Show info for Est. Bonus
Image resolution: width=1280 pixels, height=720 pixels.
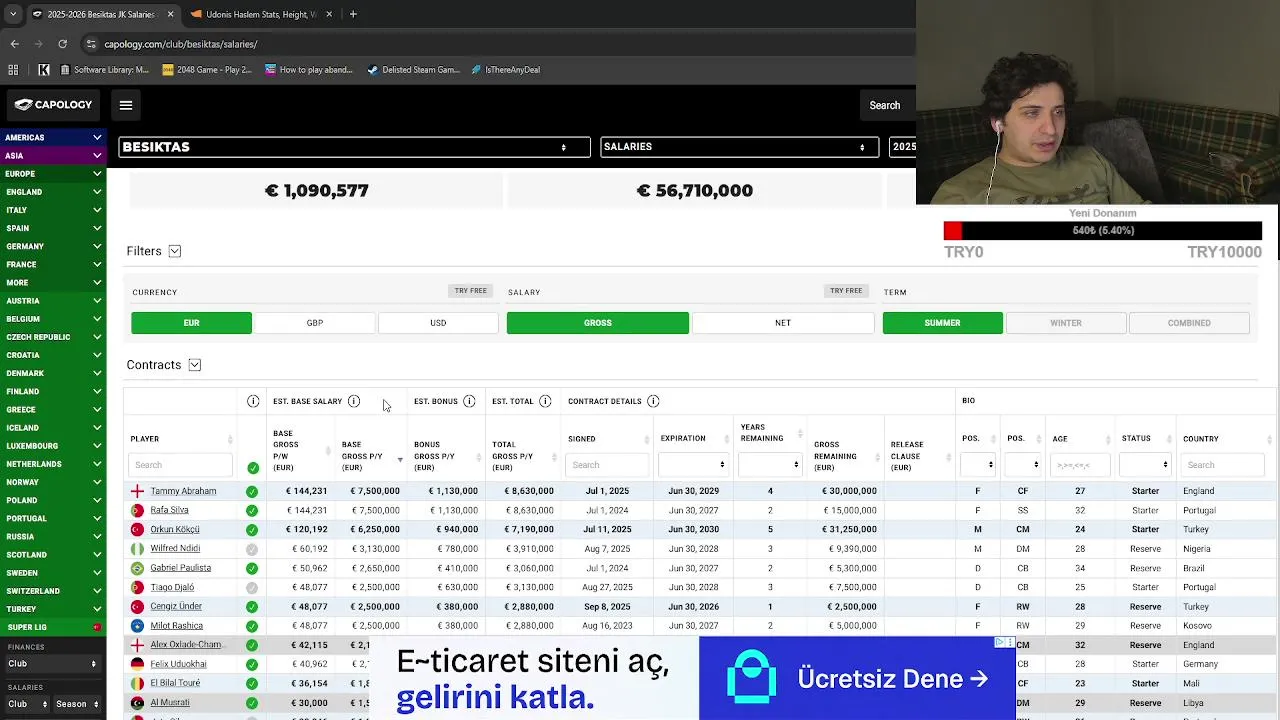469,401
